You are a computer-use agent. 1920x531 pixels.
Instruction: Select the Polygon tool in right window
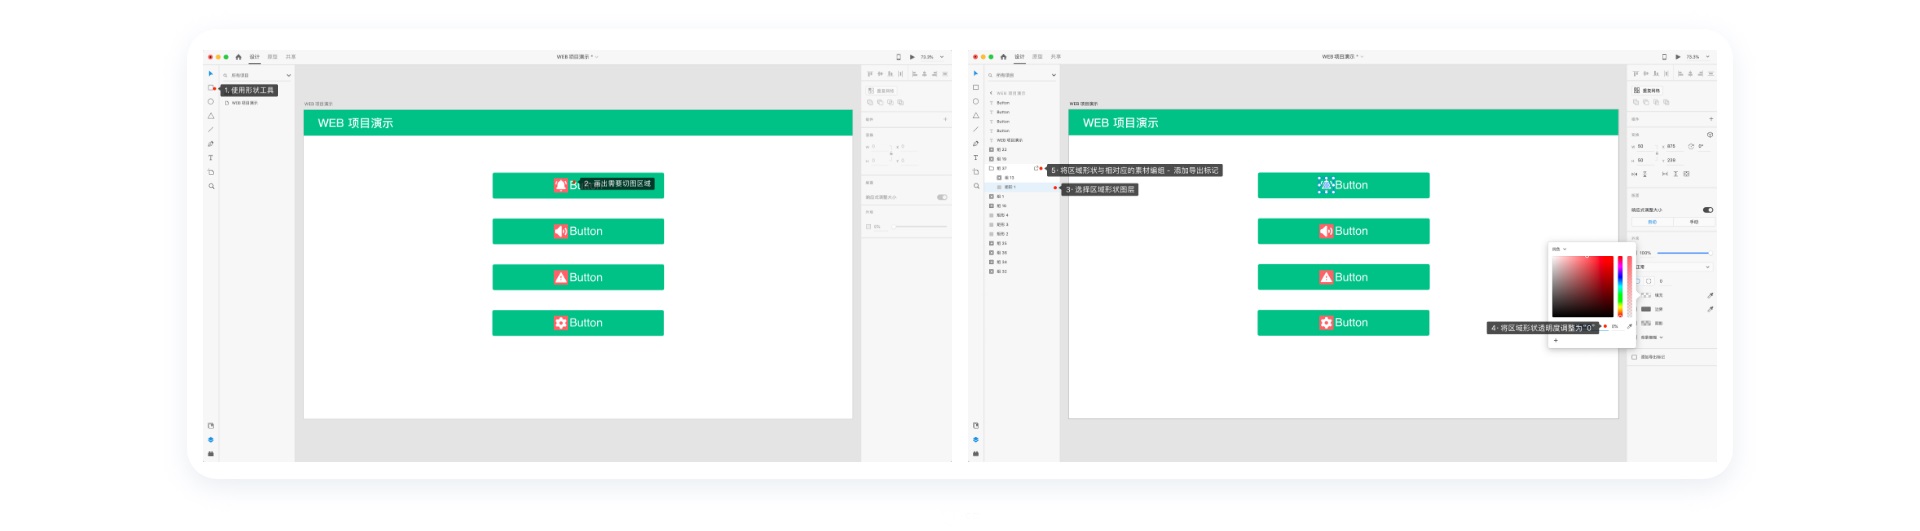pos(976,116)
